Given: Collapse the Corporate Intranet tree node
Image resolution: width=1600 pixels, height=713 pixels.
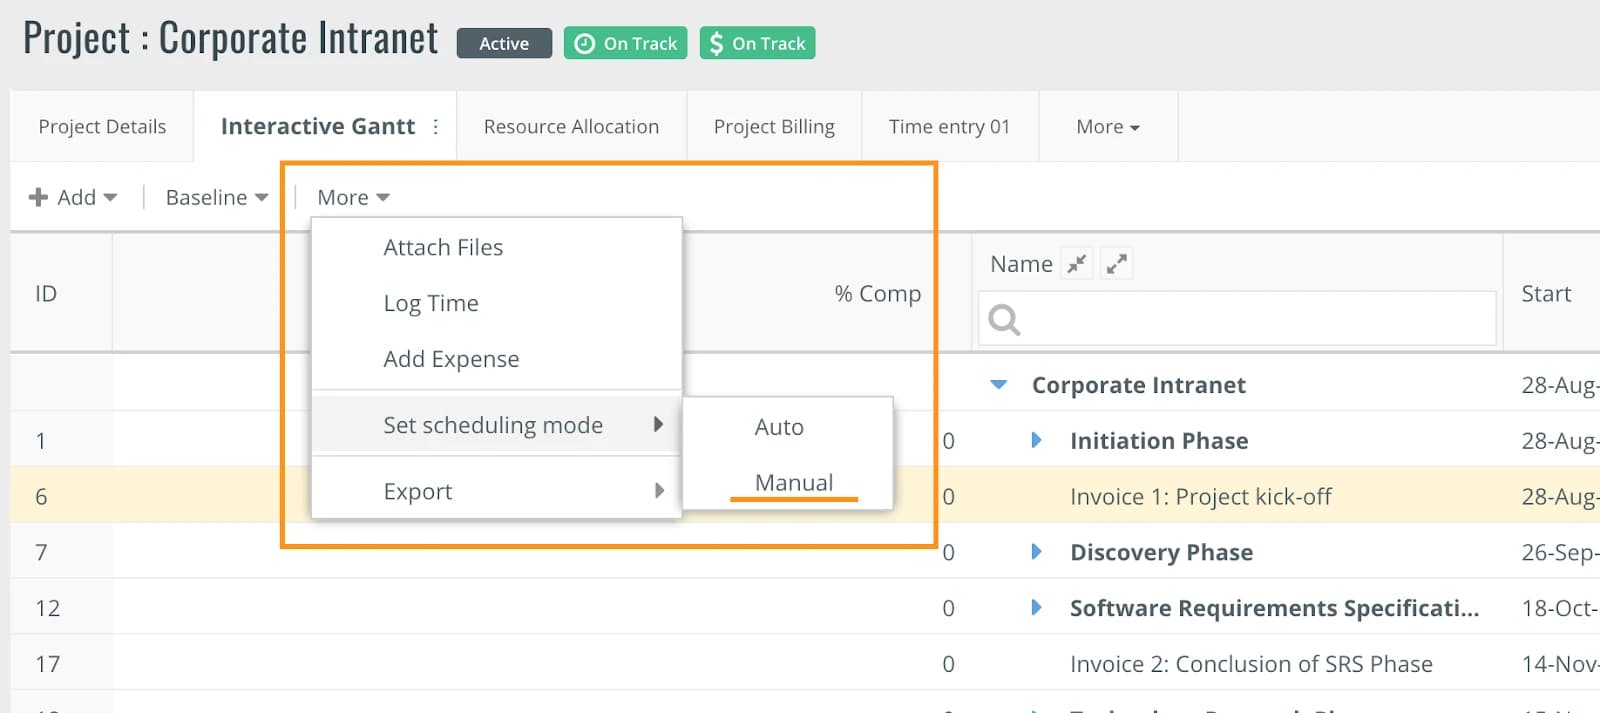Looking at the screenshot, I should pos(998,385).
